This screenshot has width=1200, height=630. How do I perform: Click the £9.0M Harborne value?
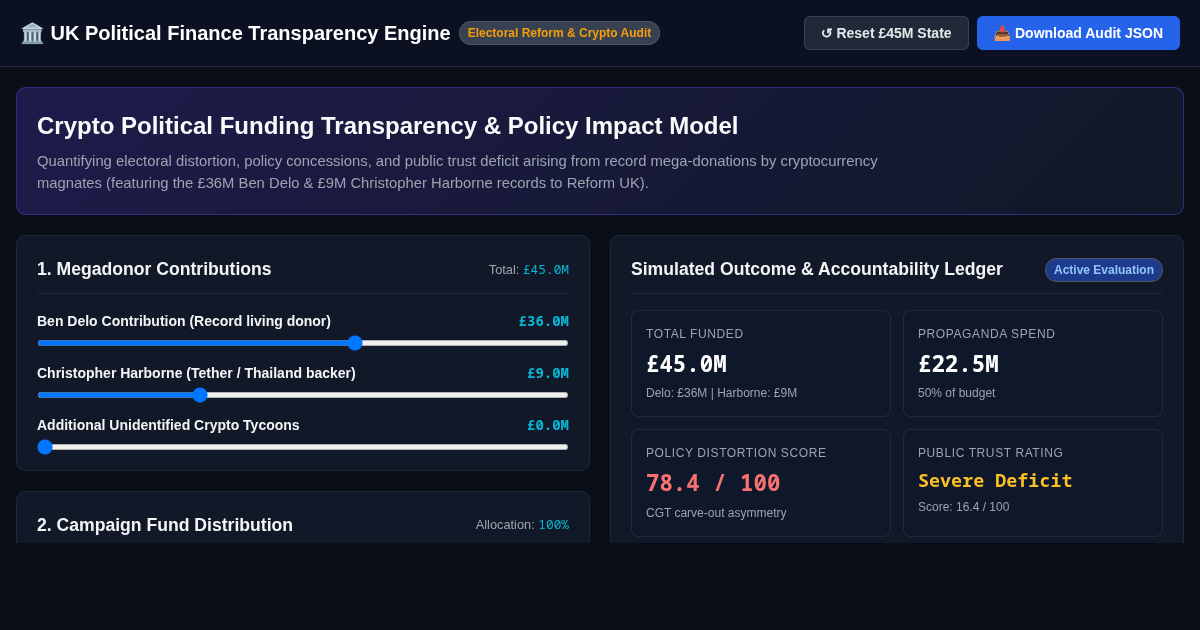[x=547, y=373]
